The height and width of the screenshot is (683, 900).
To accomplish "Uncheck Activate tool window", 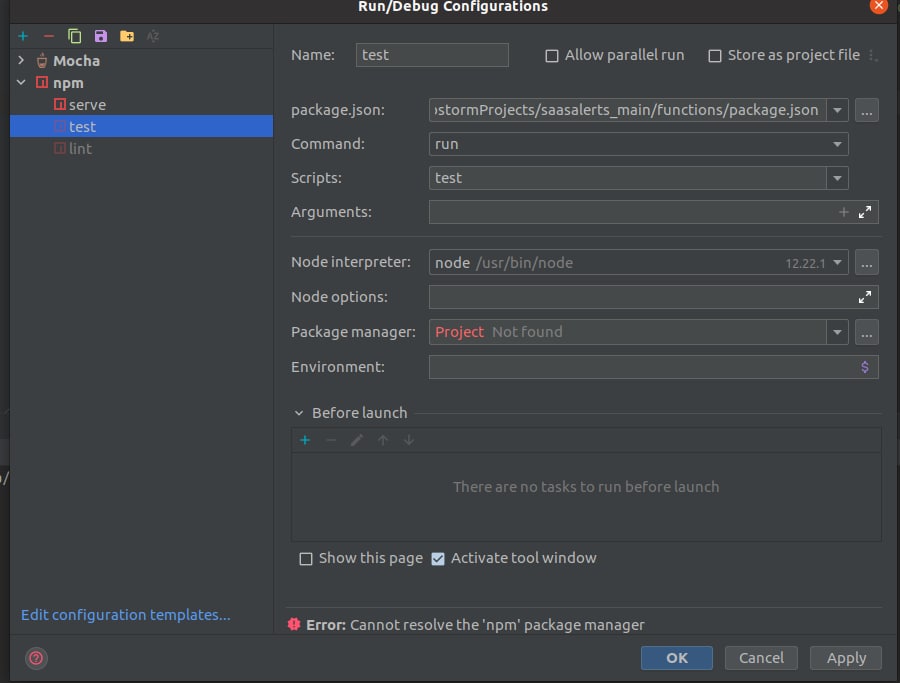I will (x=438, y=559).
